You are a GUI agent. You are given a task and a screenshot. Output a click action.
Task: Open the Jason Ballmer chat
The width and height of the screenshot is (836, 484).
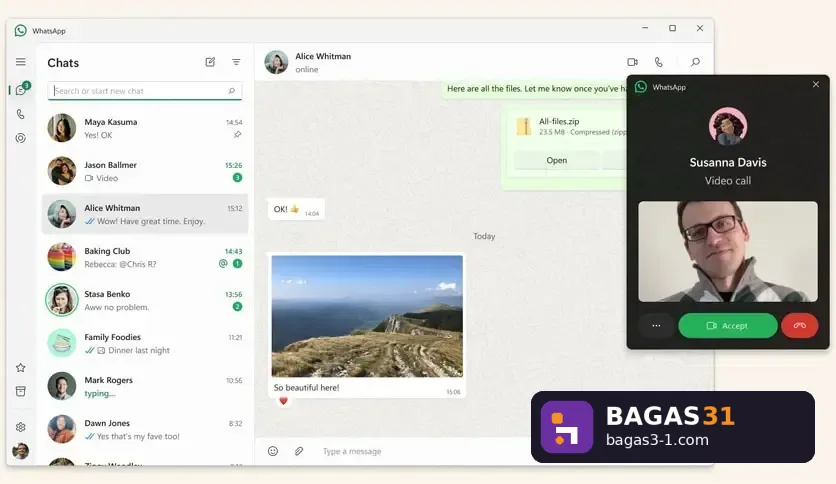coord(144,172)
